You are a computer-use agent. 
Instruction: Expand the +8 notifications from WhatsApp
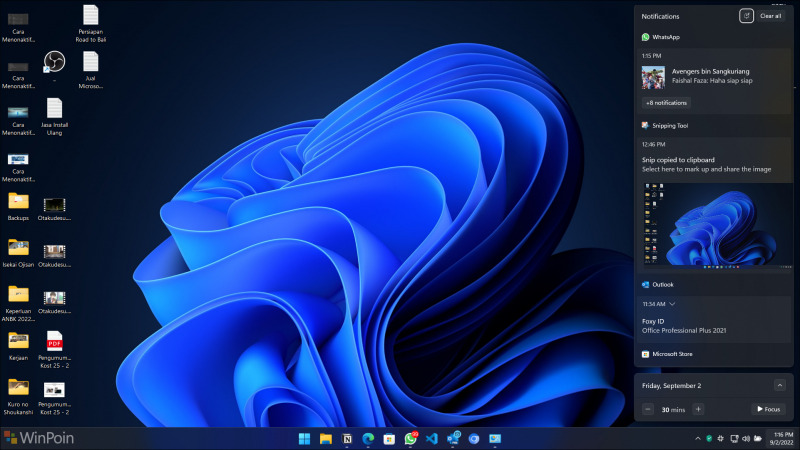point(666,102)
